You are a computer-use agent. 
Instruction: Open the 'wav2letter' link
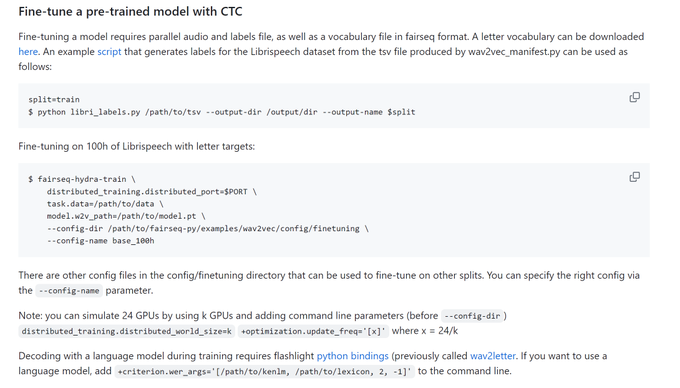click(x=493, y=356)
